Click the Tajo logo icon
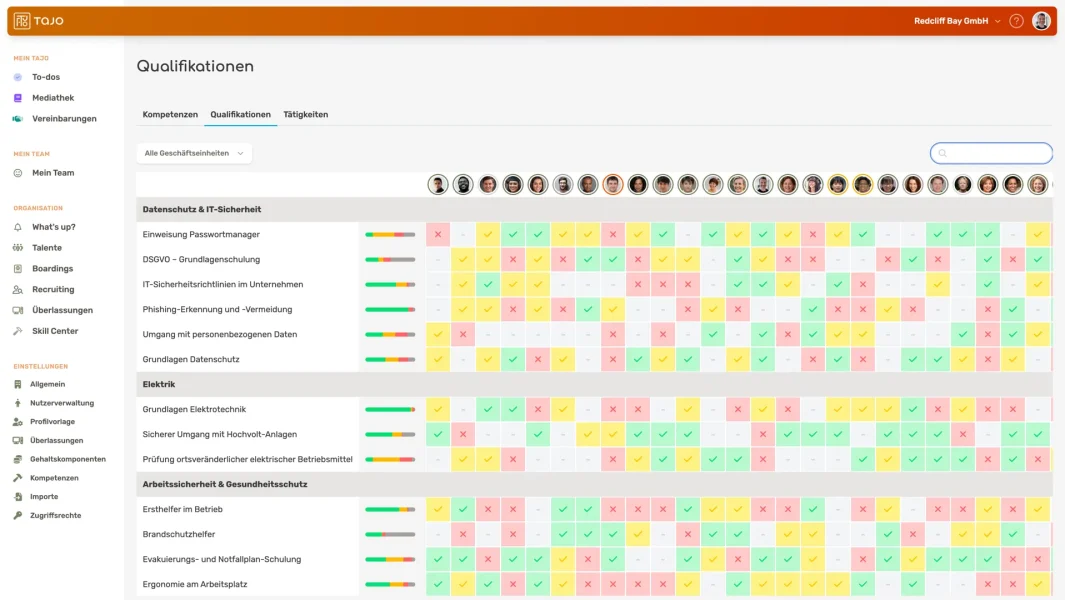The height and width of the screenshot is (600, 1065). pyautogui.click(x=22, y=21)
